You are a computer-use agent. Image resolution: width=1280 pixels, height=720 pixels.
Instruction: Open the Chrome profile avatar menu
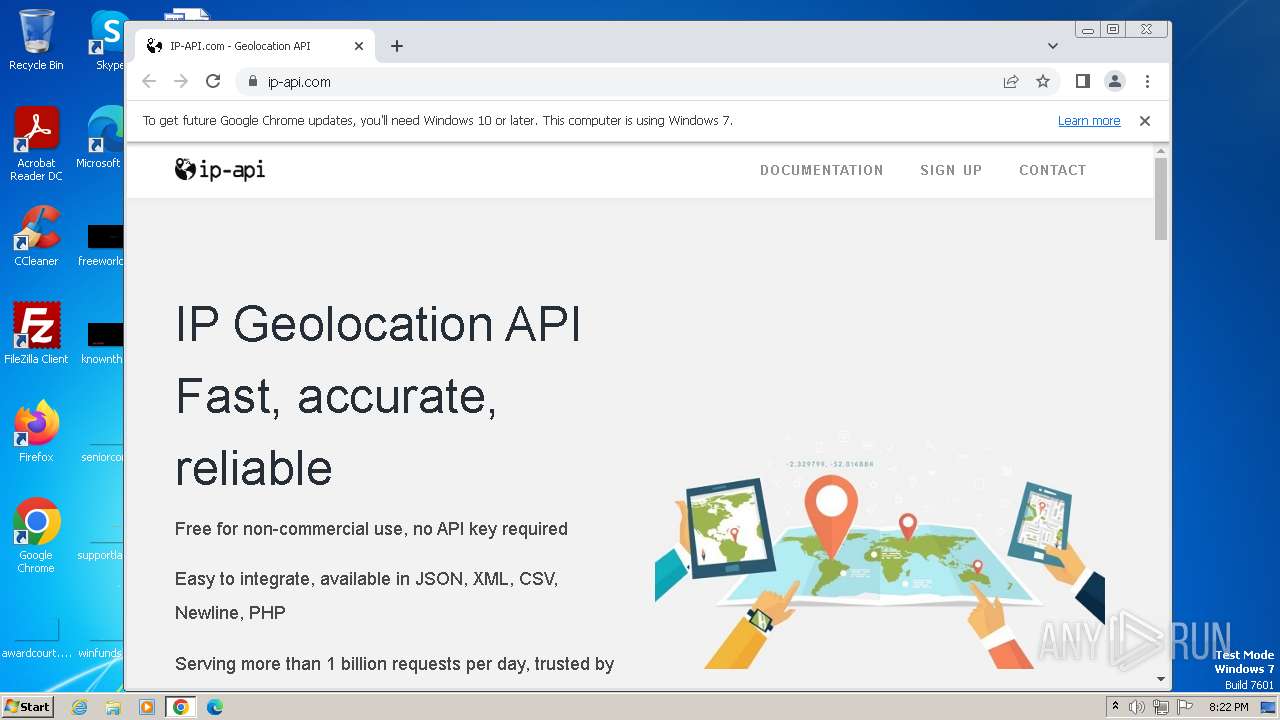pyautogui.click(x=1115, y=82)
